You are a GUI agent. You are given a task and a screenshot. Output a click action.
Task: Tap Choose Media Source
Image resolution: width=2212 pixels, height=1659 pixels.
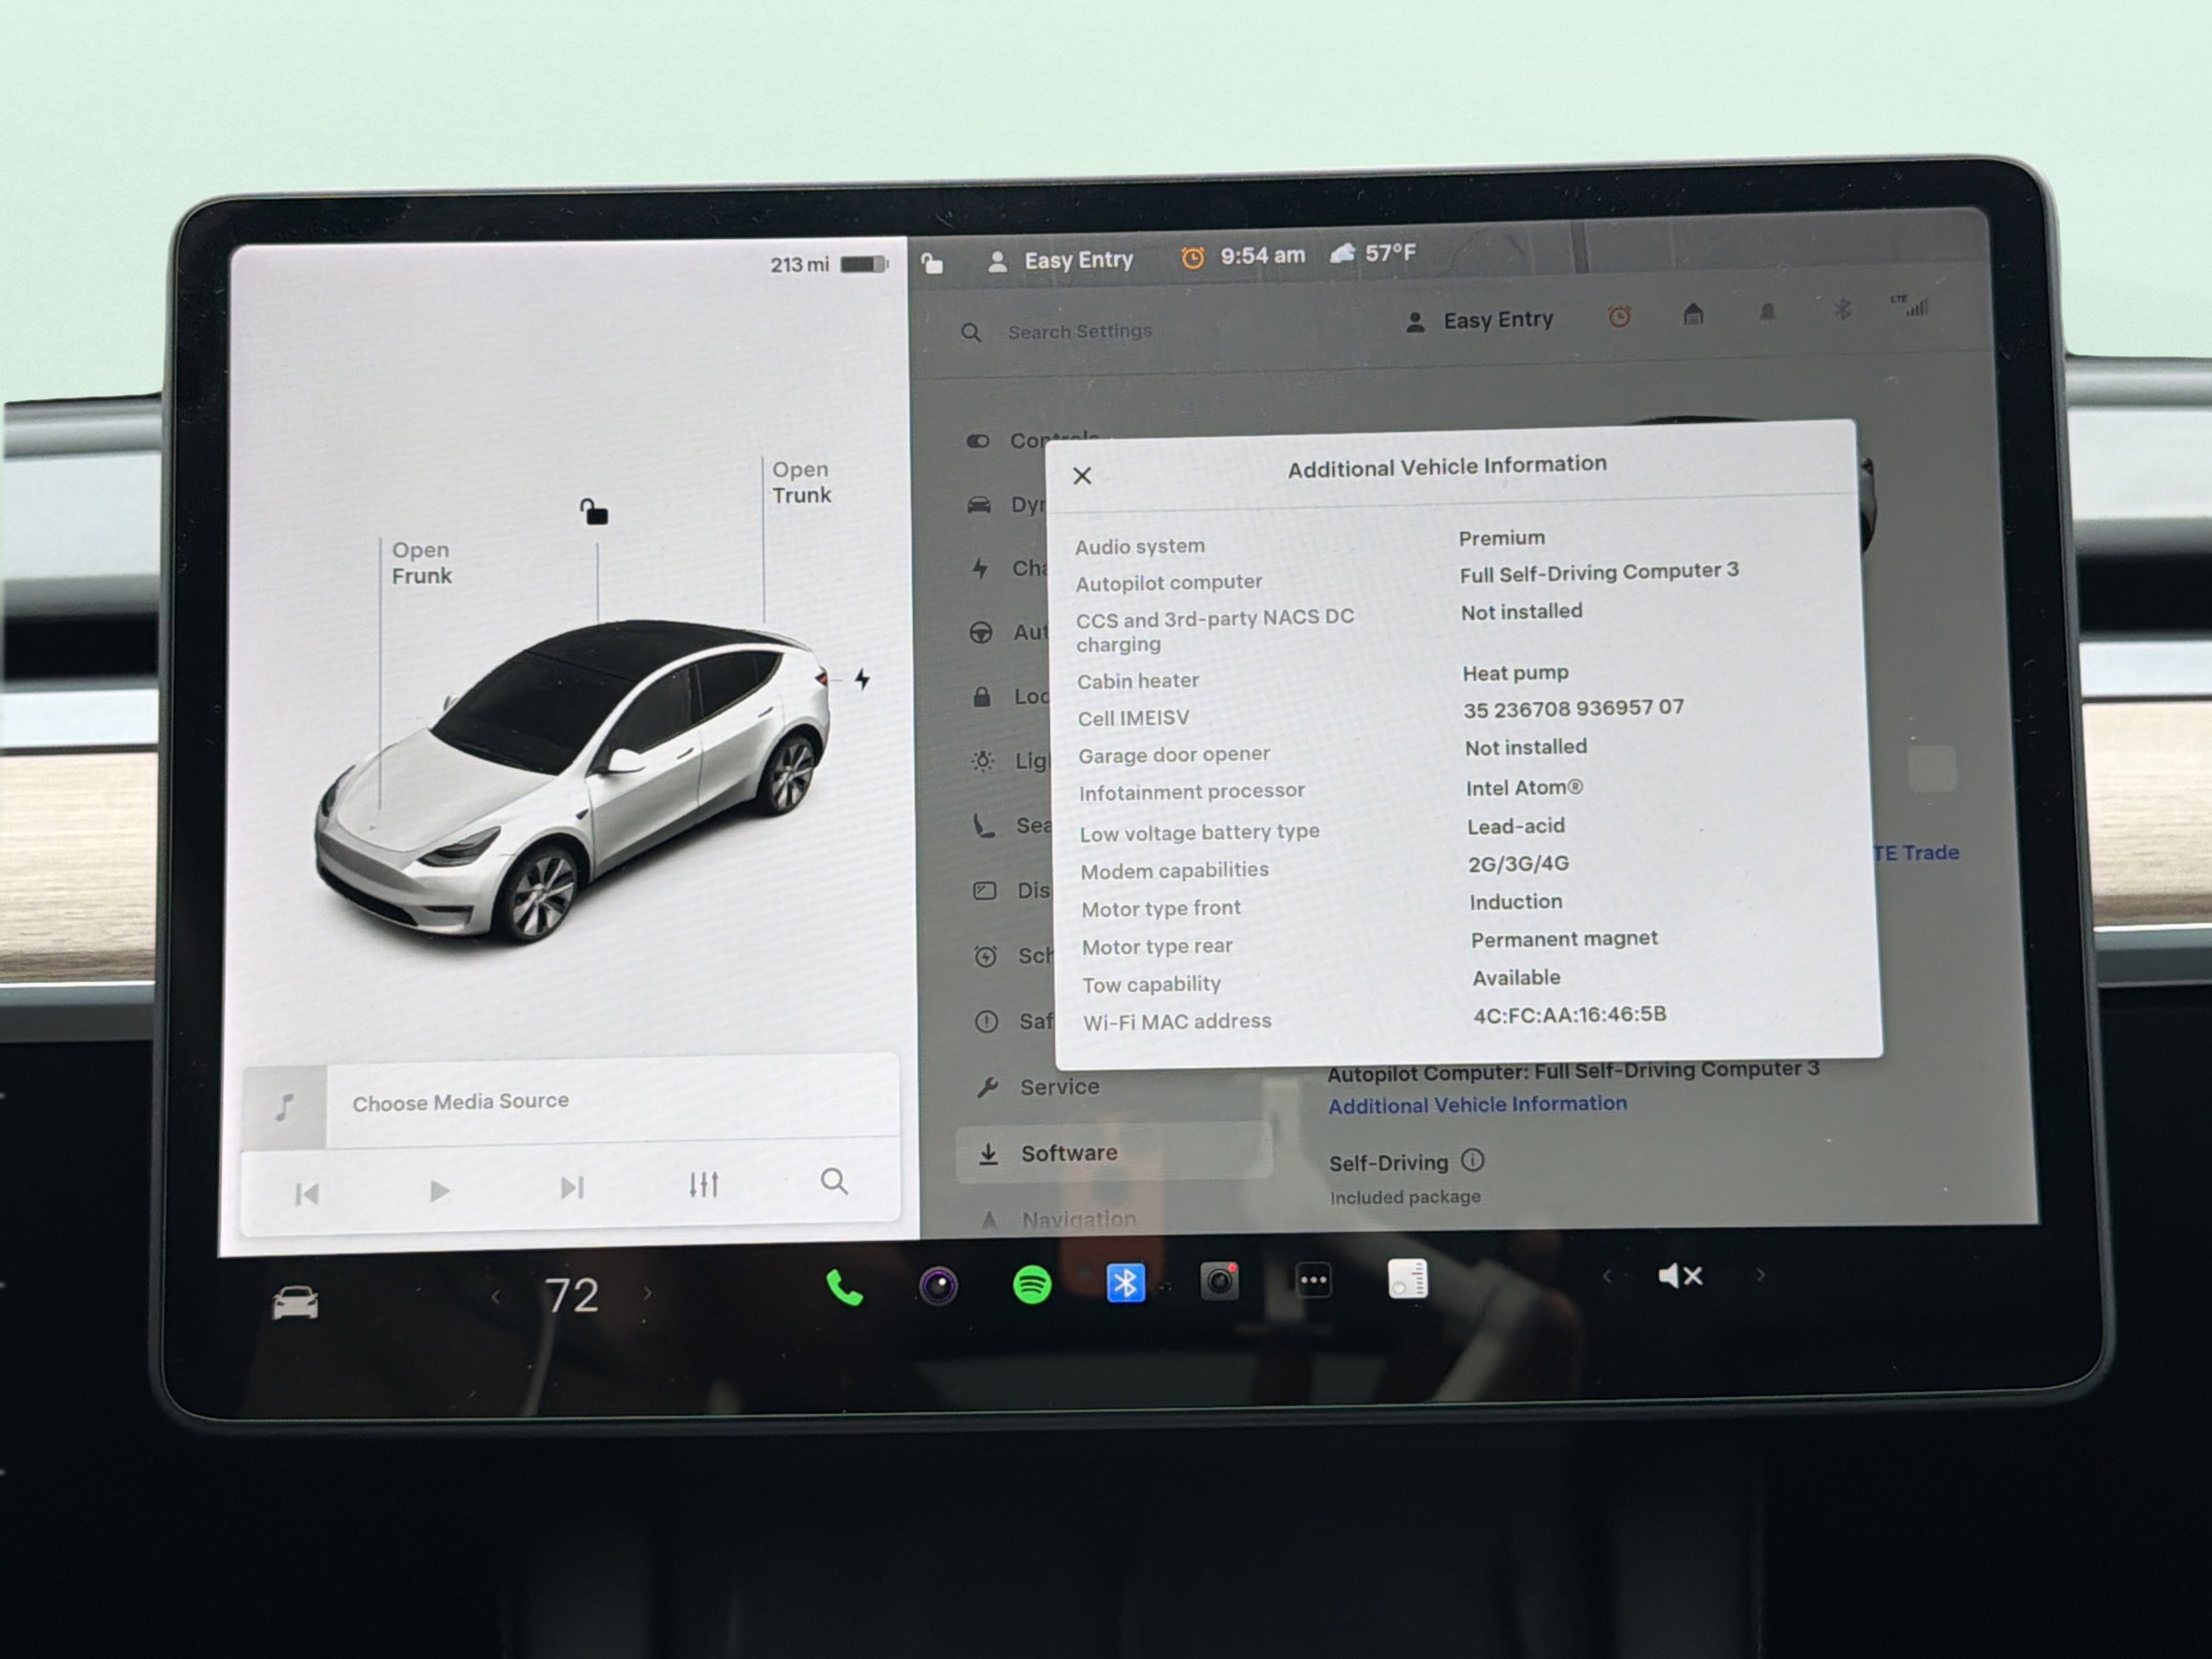coord(460,1101)
